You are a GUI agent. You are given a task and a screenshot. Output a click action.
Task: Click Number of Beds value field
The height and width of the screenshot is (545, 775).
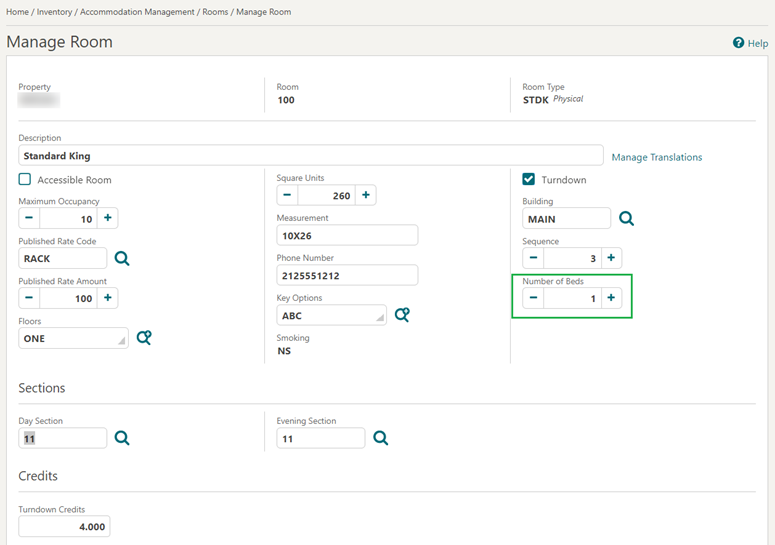(x=572, y=298)
